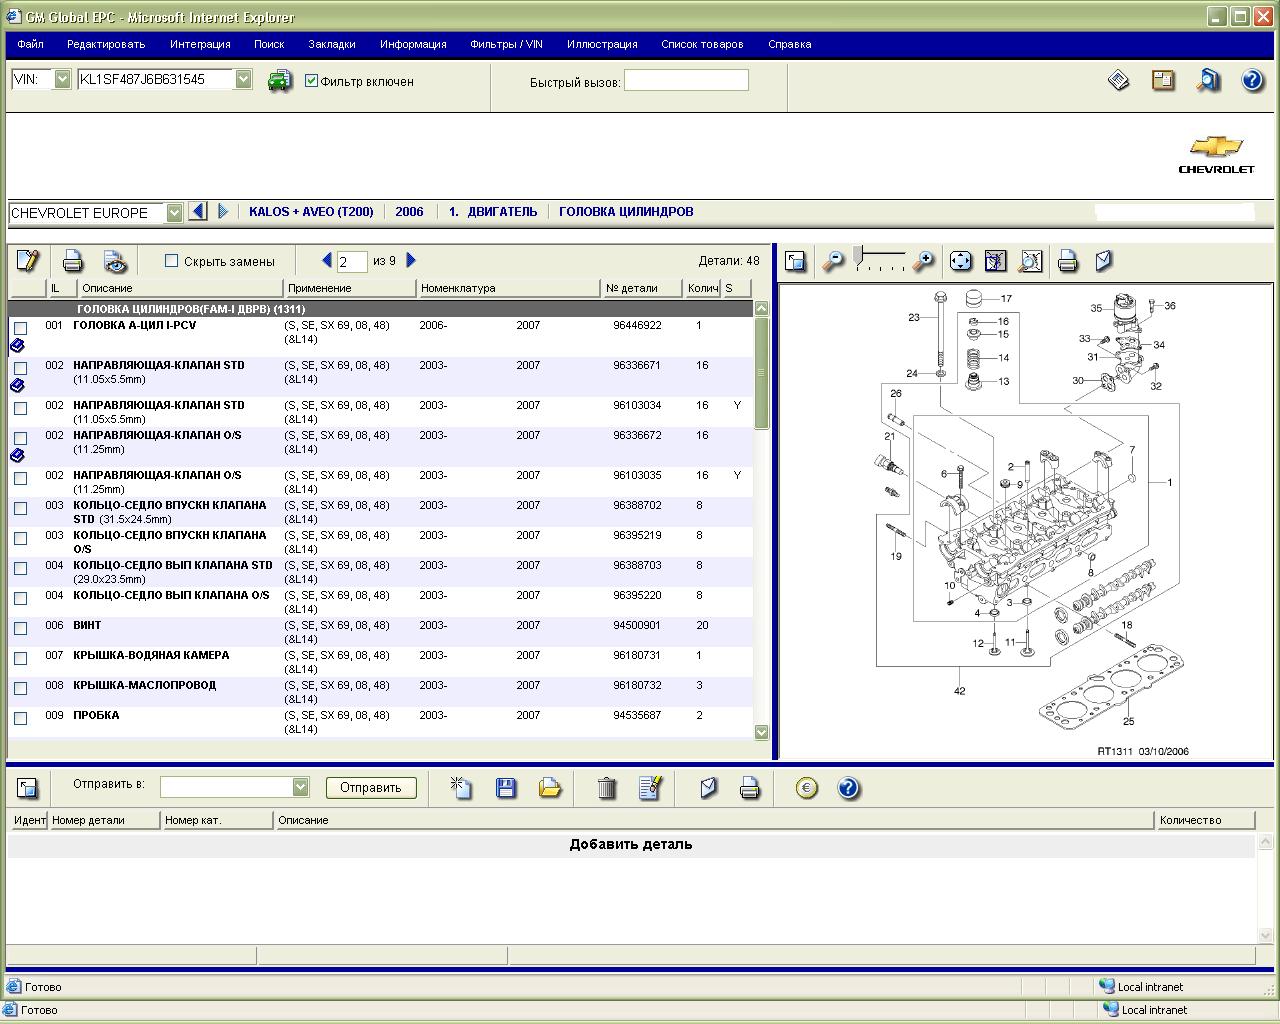This screenshot has width=1280, height=1024.
Task: Enable the Скрыть замены checkbox
Action: point(171,261)
